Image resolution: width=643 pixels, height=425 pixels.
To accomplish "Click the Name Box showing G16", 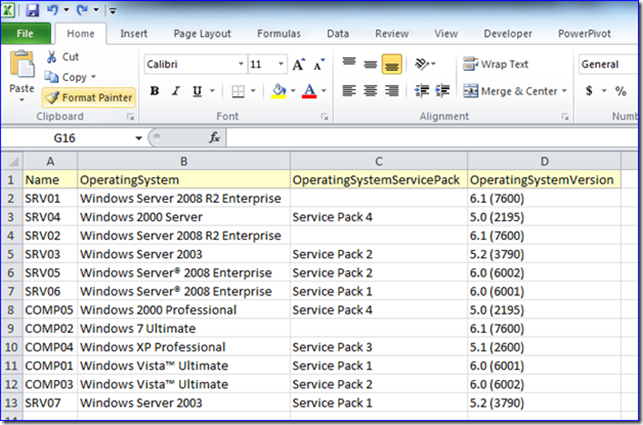I will 65,138.
